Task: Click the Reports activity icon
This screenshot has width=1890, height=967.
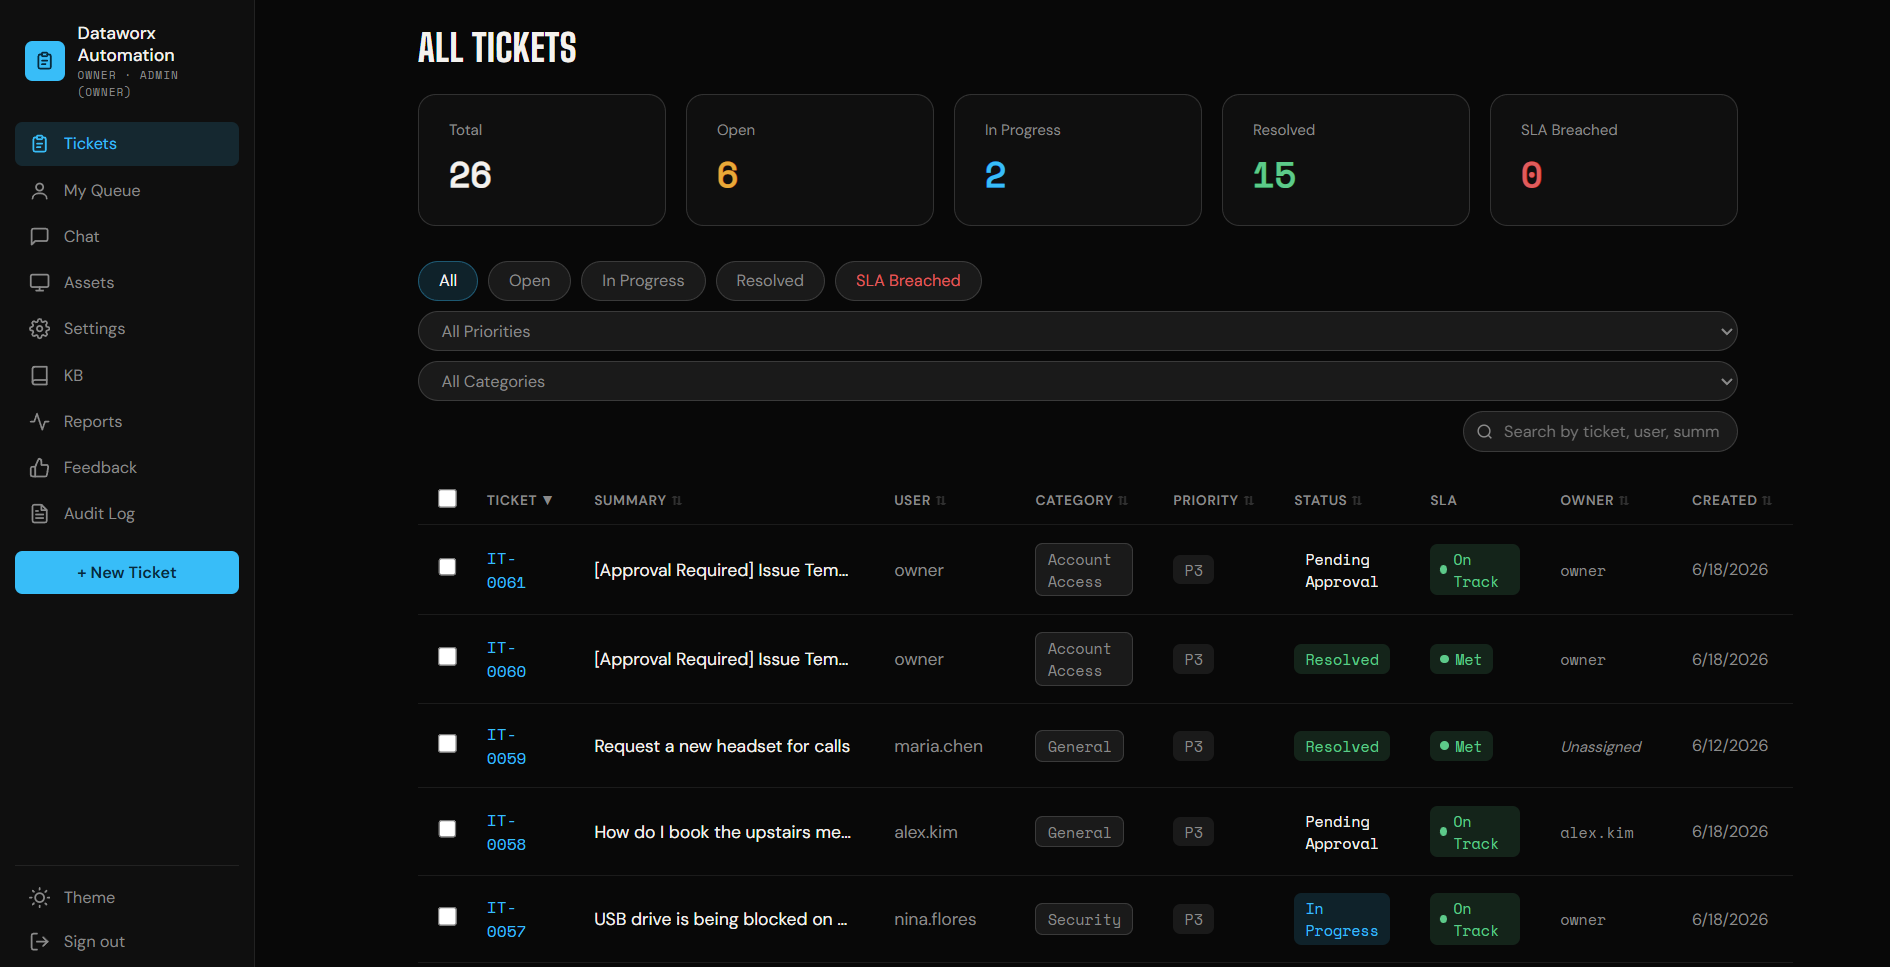Action: (x=40, y=422)
